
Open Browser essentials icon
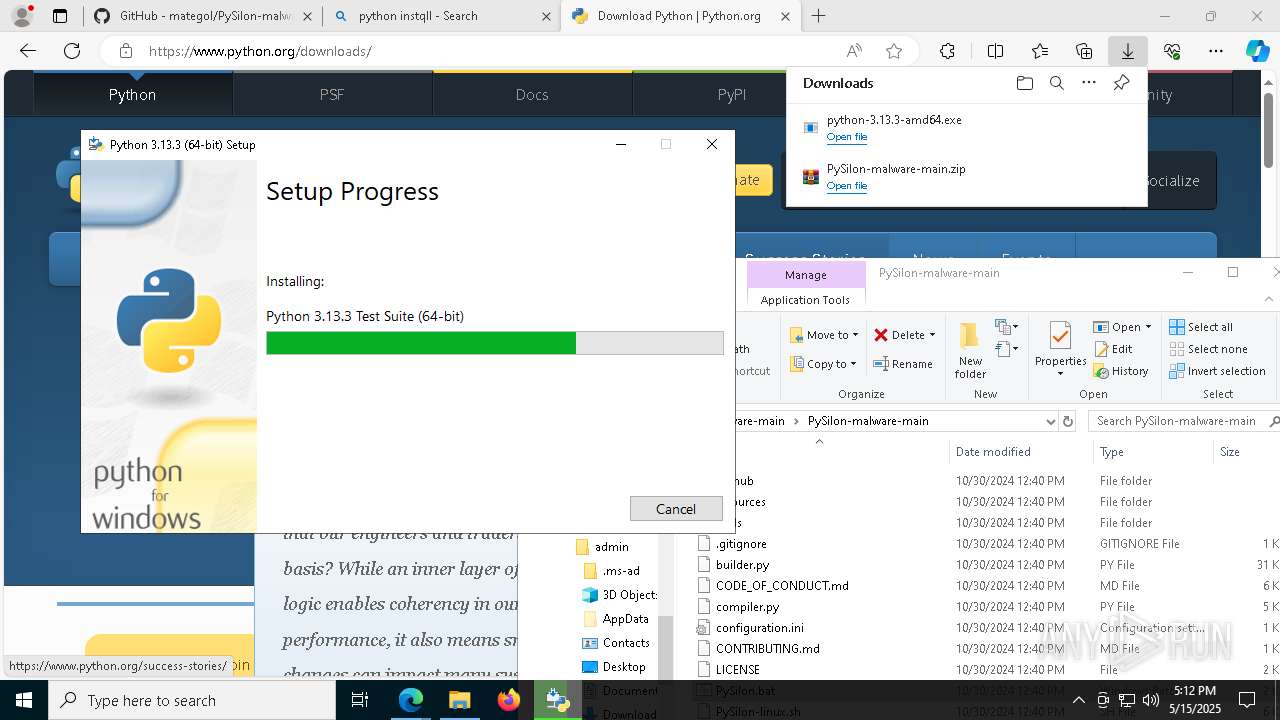point(1172,51)
